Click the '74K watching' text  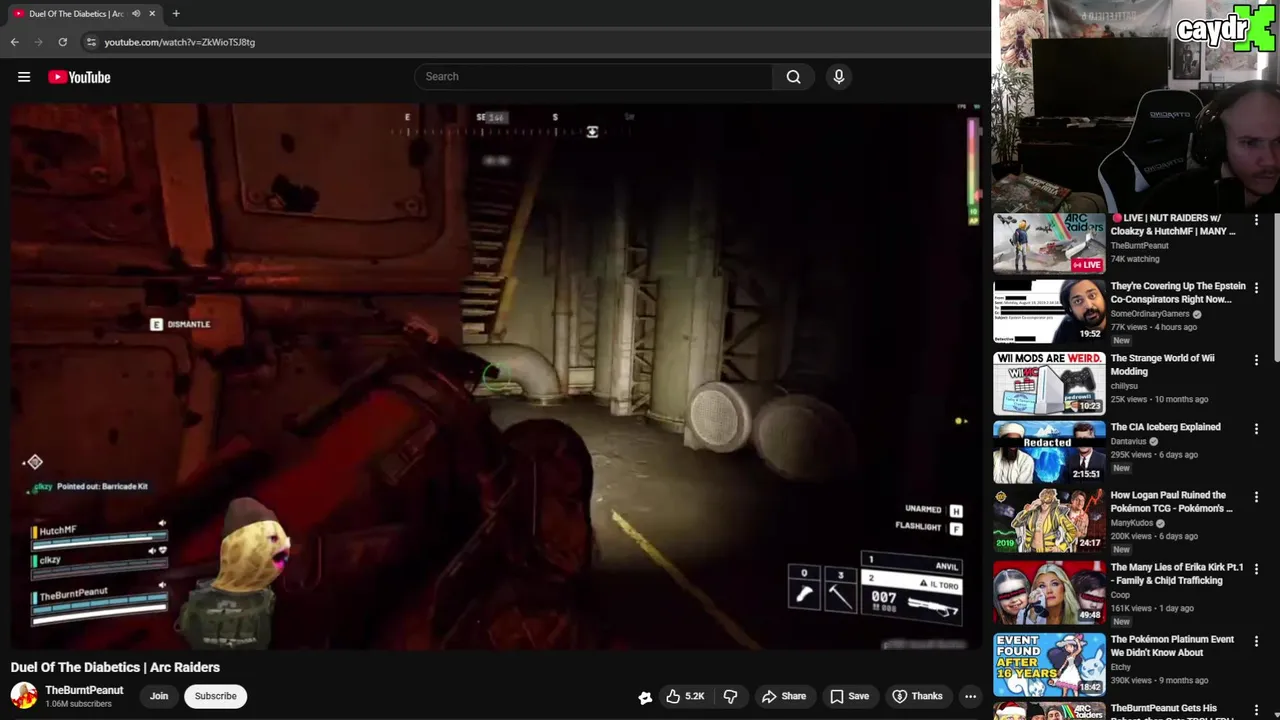(1135, 259)
